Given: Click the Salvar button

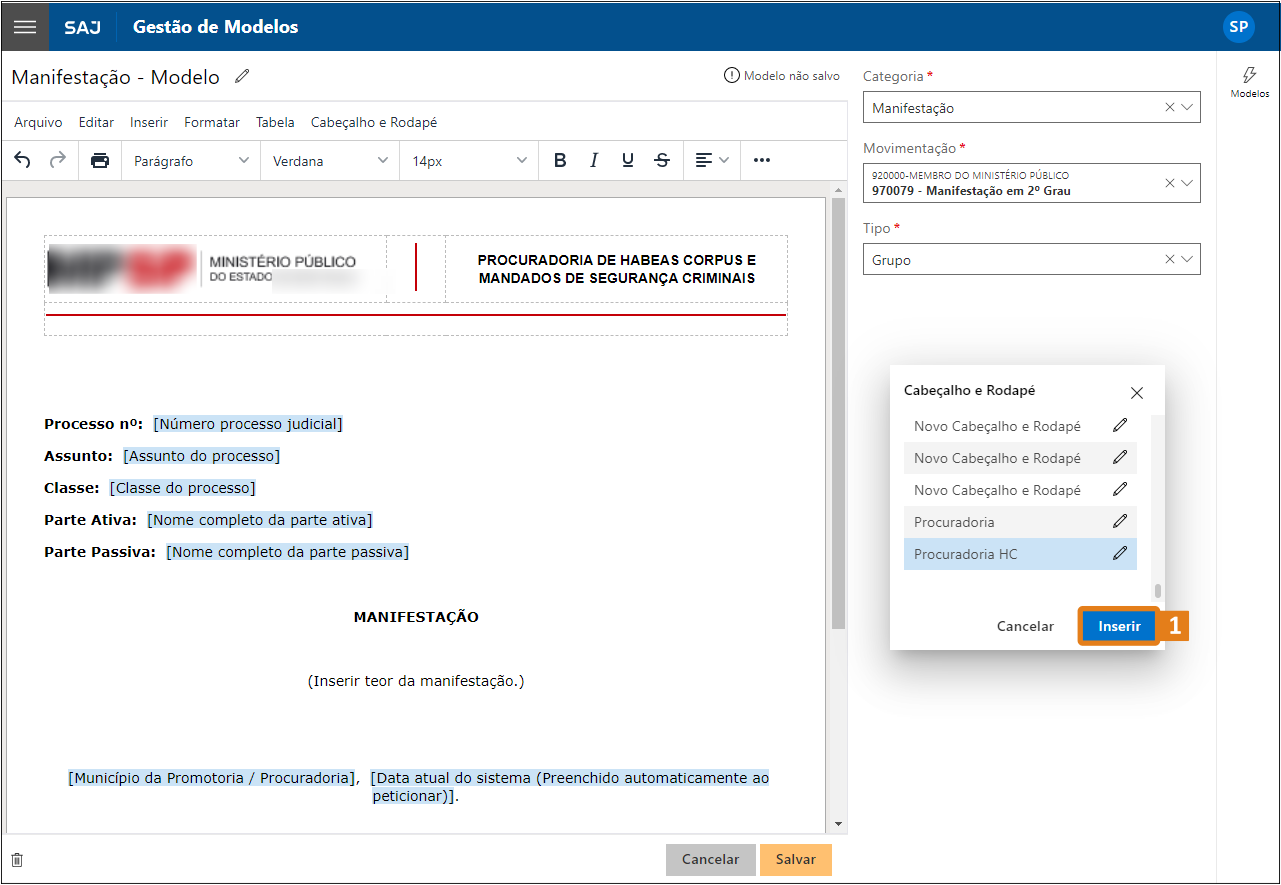Looking at the screenshot, I should pos(795,860).
